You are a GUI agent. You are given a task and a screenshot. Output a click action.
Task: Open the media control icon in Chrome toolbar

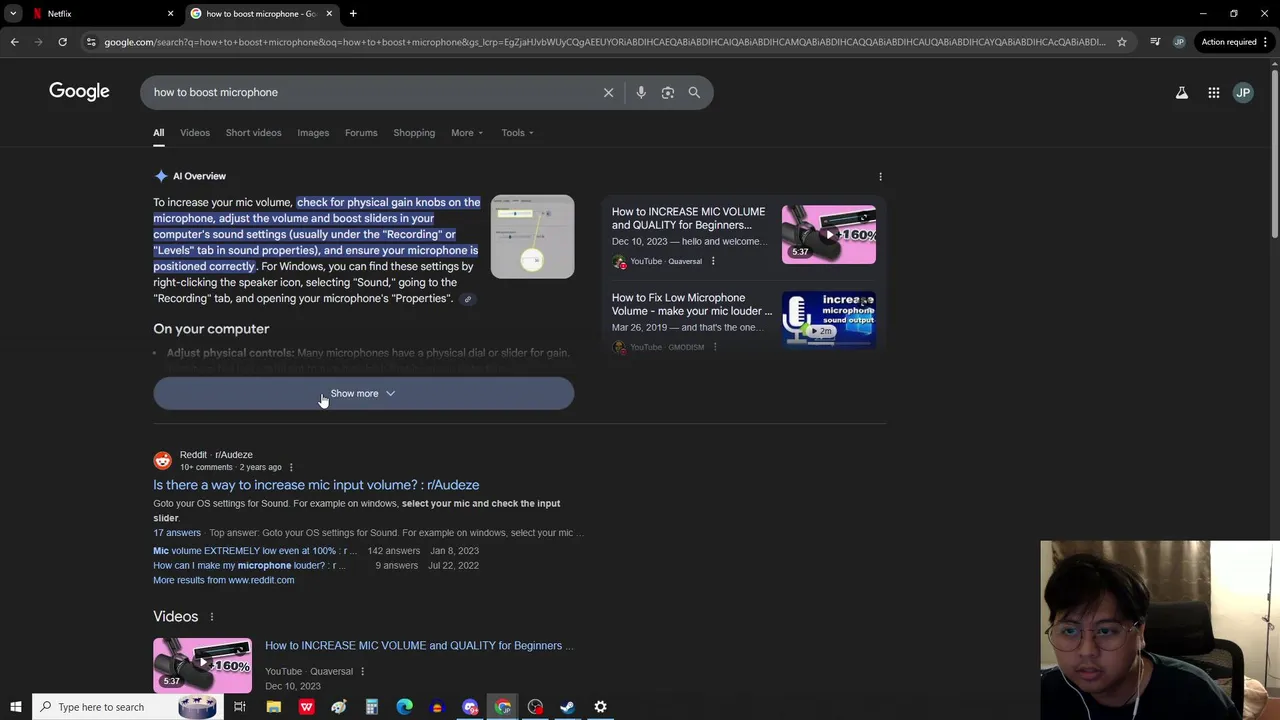(x=1155, y=42)
